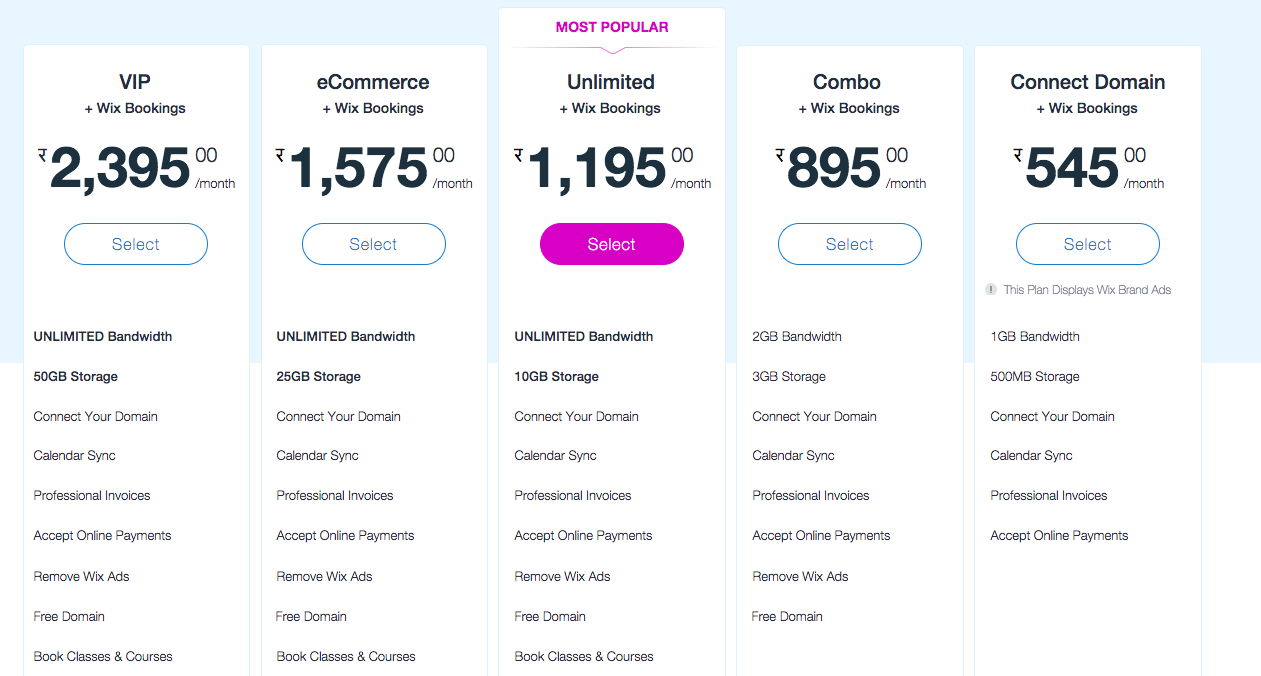Click the eCommerce plan heading
Screen dimensions: 1261x676
click(x=373, y=82)
